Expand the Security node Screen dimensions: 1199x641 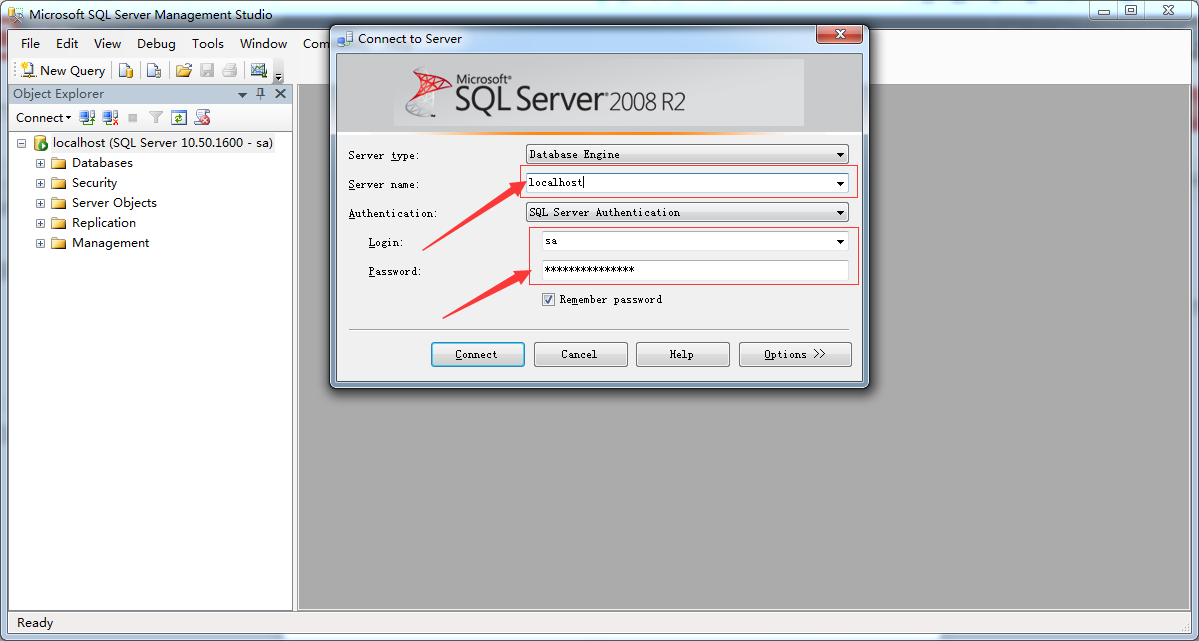pyautogui.click(x=41, y=183)
